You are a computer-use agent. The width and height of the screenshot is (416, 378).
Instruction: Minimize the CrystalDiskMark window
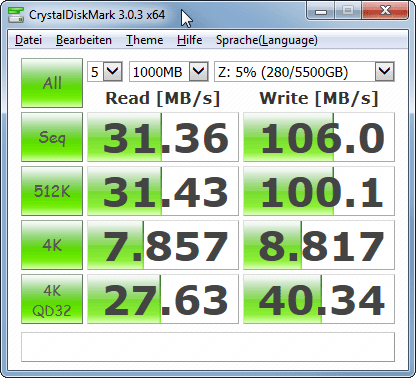[321, 11]
